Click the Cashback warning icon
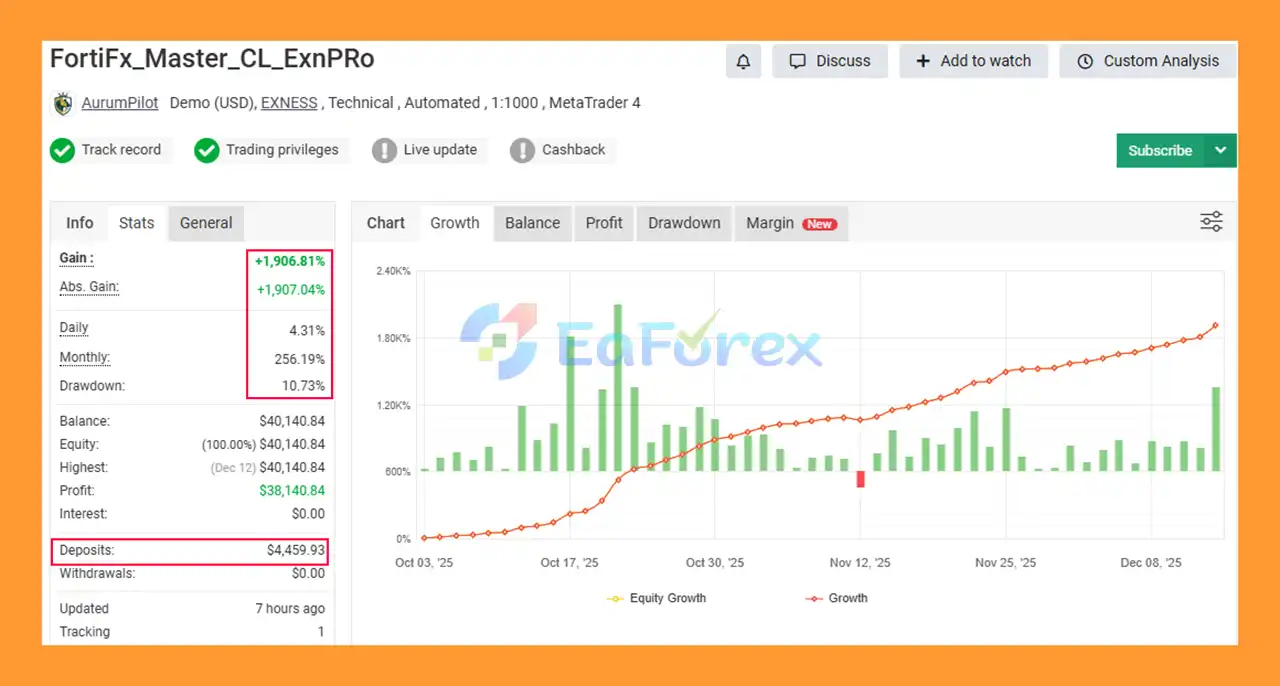1280x686 pixels. (522, 150)
